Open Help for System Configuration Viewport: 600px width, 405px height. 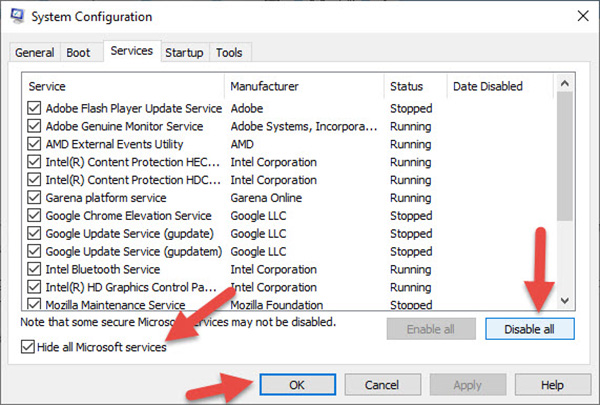pos(552,384)
